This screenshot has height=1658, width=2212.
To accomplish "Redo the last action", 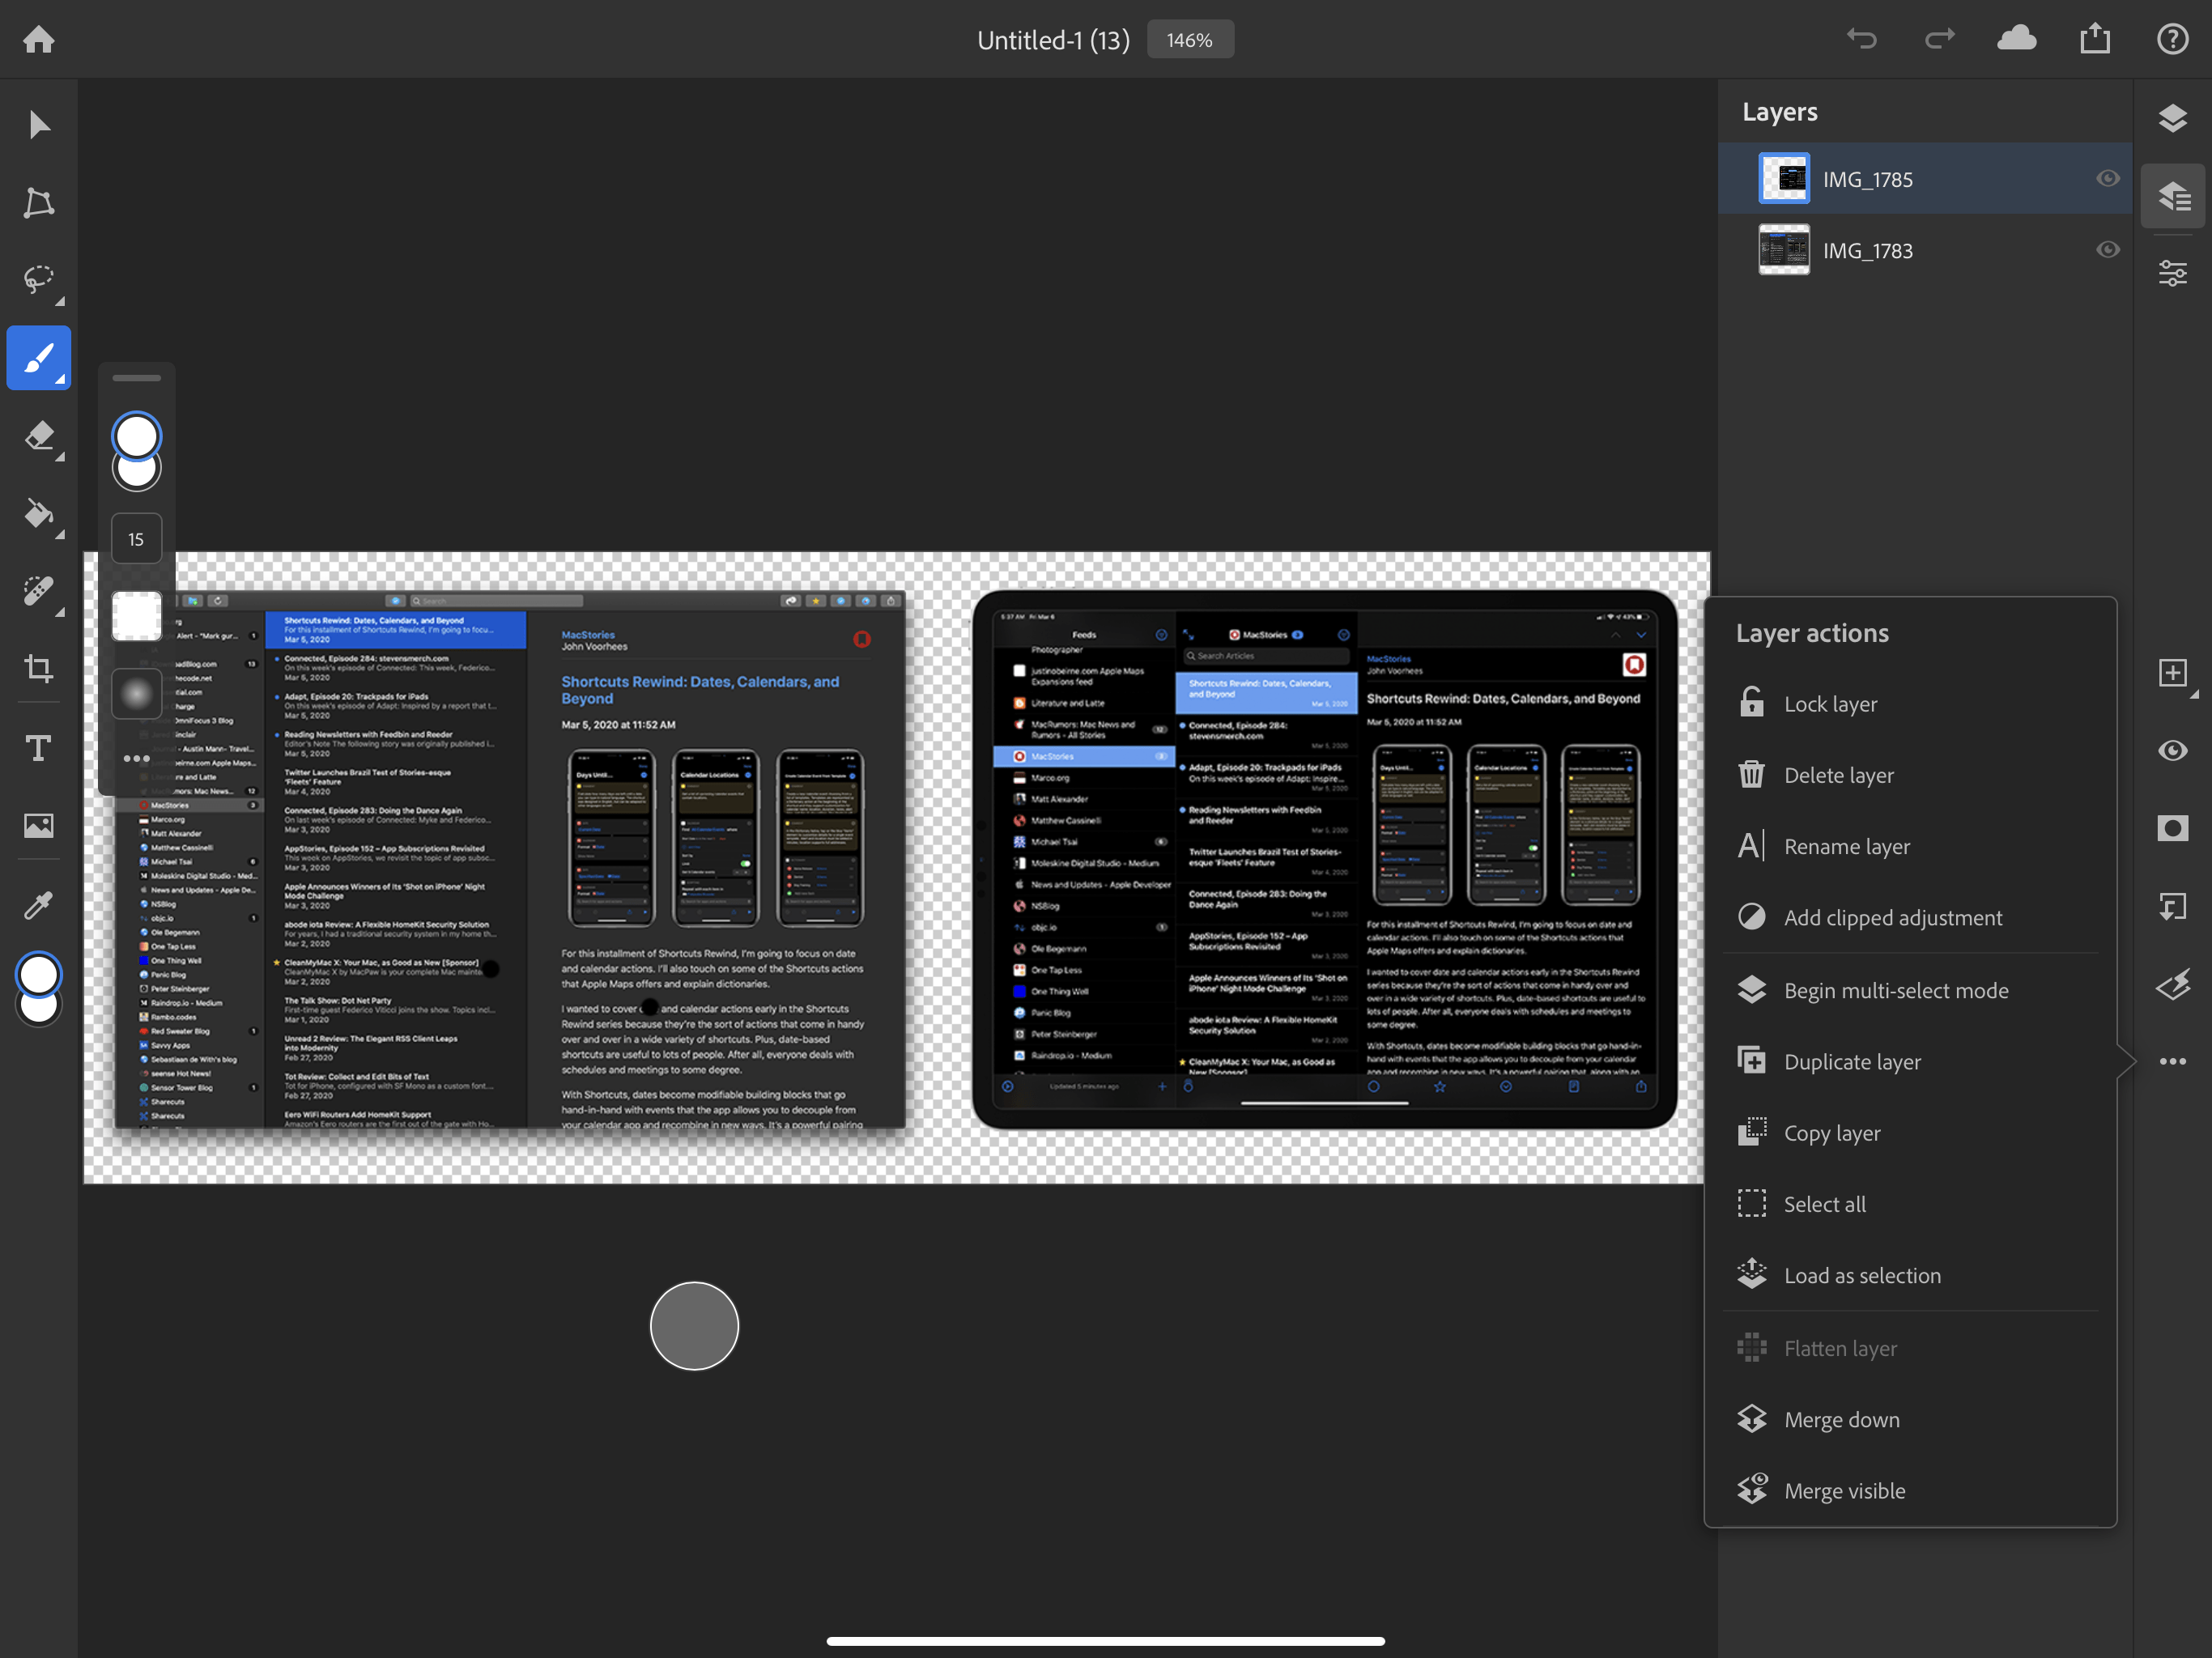I will pyautogui.click(x=1939, y=39).
